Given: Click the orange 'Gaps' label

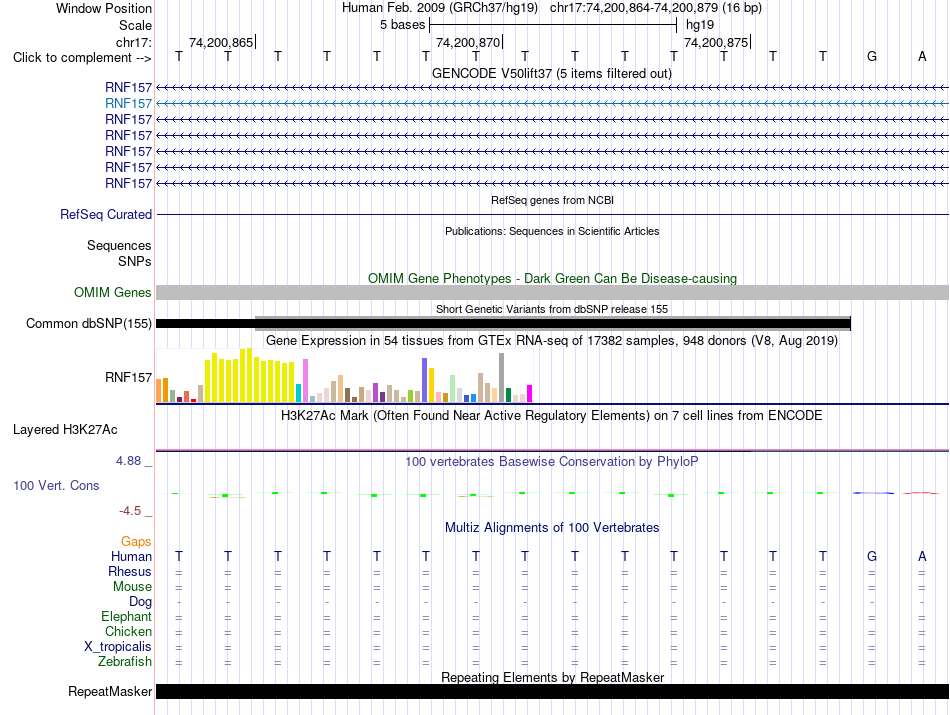Looking at the screenshot, I should pyautogui.click(x=136, y=542).
